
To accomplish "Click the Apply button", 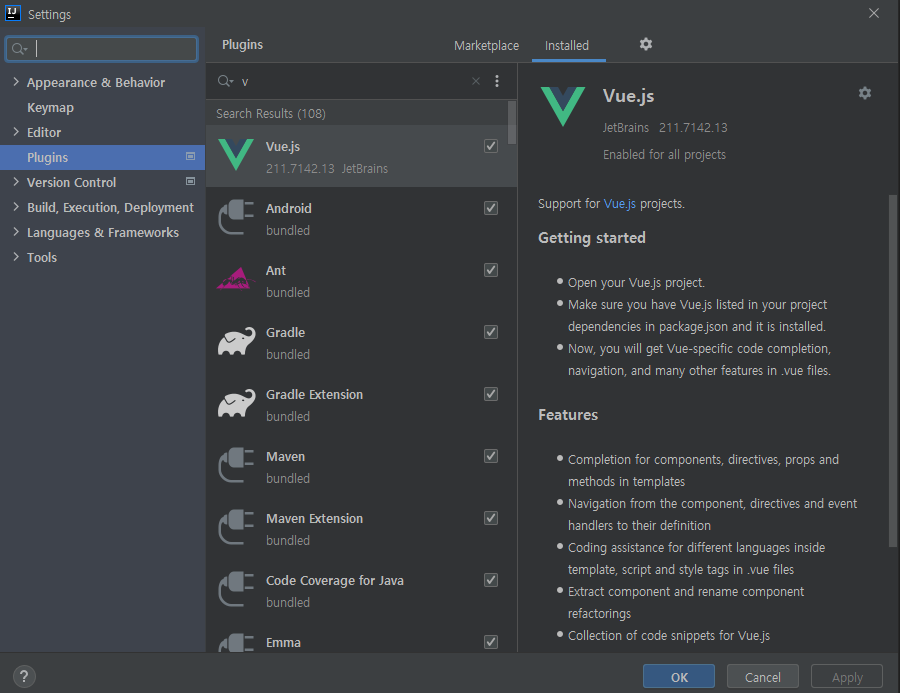I will [x=847, y=676].
